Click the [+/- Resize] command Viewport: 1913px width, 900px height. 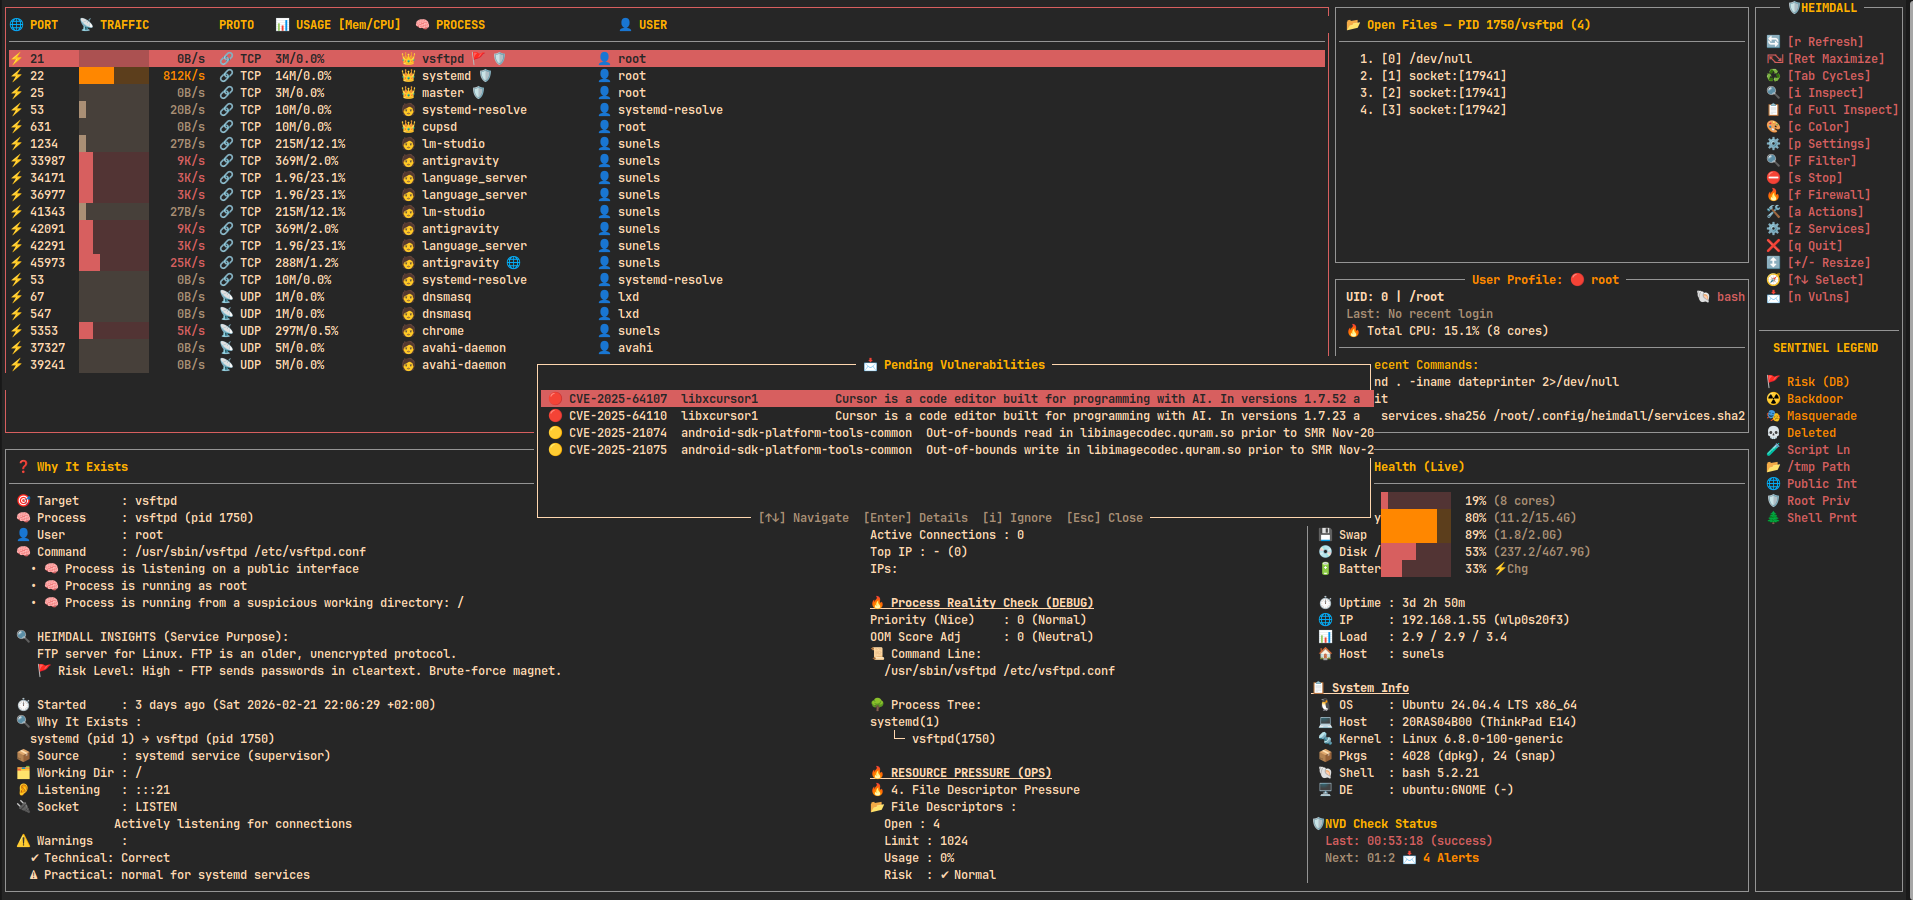pyautogui.click(x=1828, y=263)
